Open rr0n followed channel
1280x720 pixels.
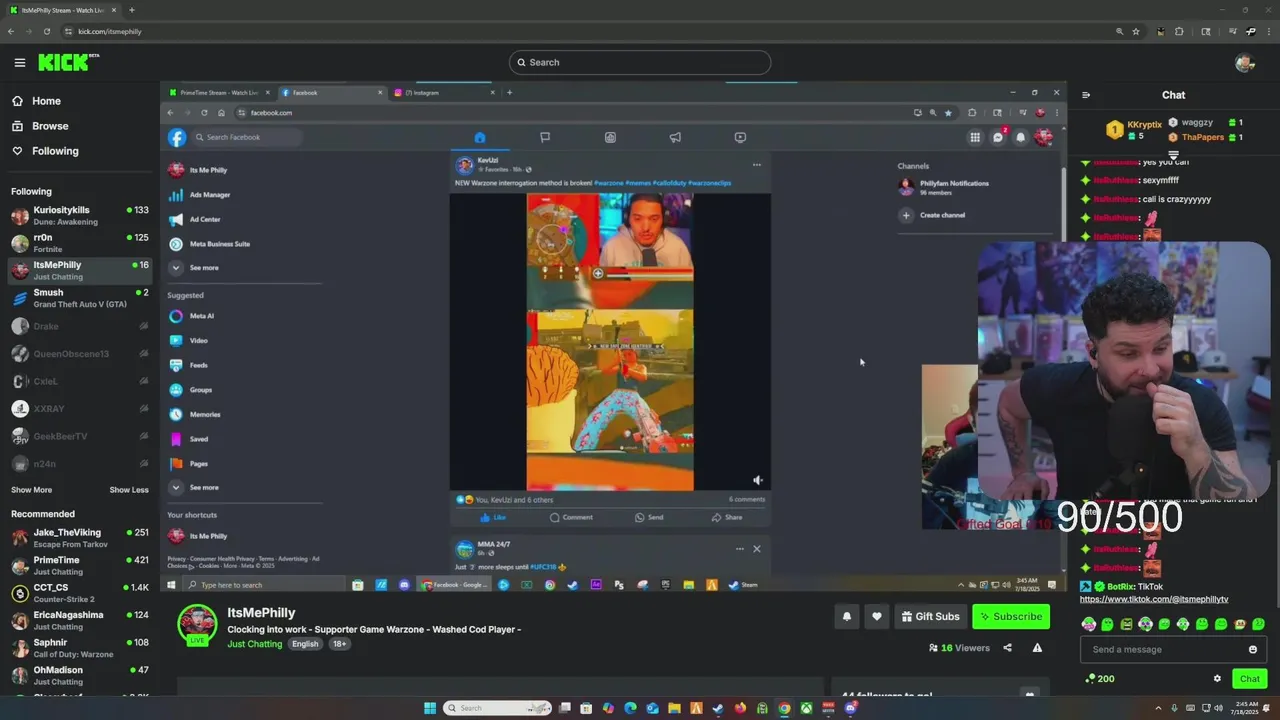[80, 243]
